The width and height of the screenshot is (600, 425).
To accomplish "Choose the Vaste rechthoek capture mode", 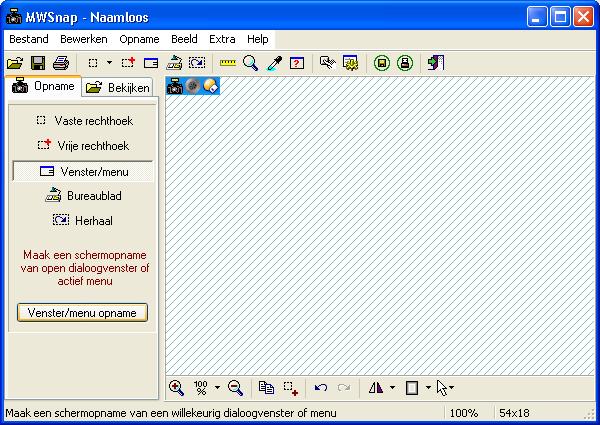I will 83,120.
